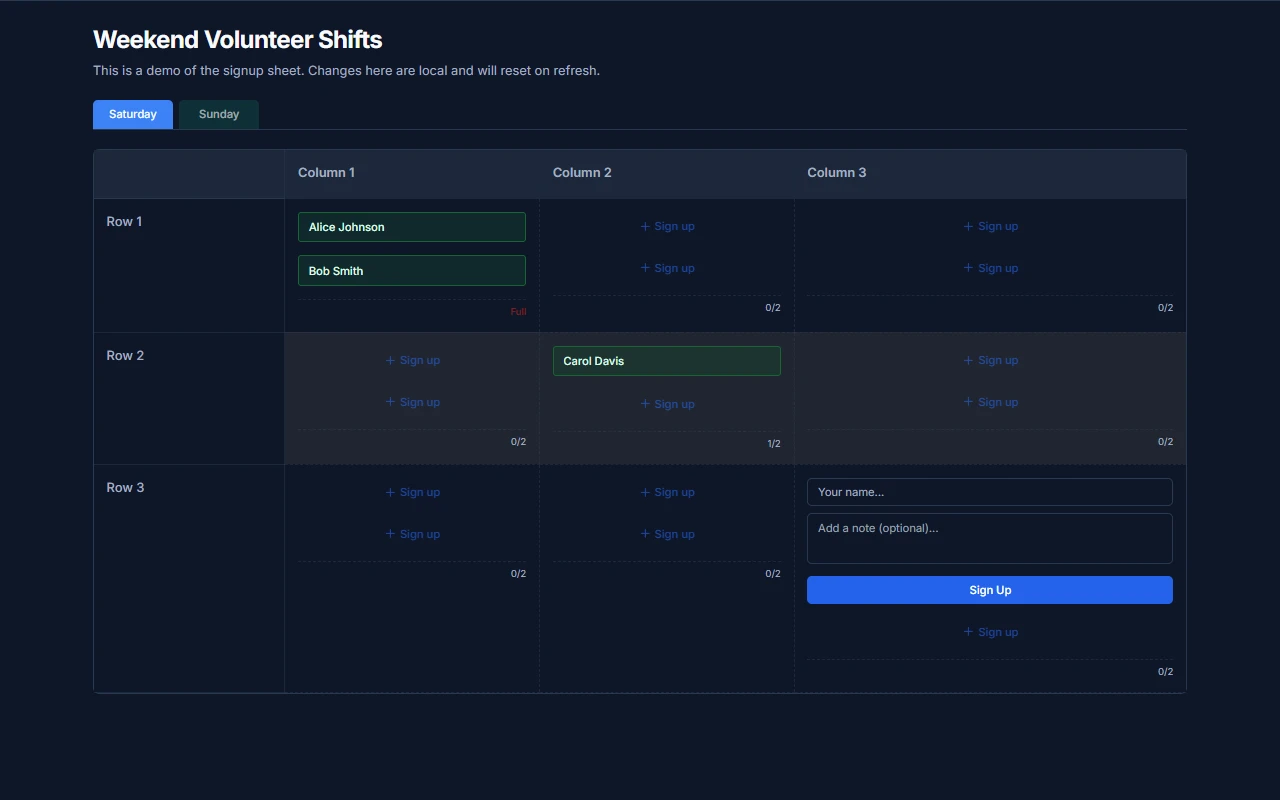Click the Row 2 label
Screen dimensions: 1280x800
pos(125,356)
